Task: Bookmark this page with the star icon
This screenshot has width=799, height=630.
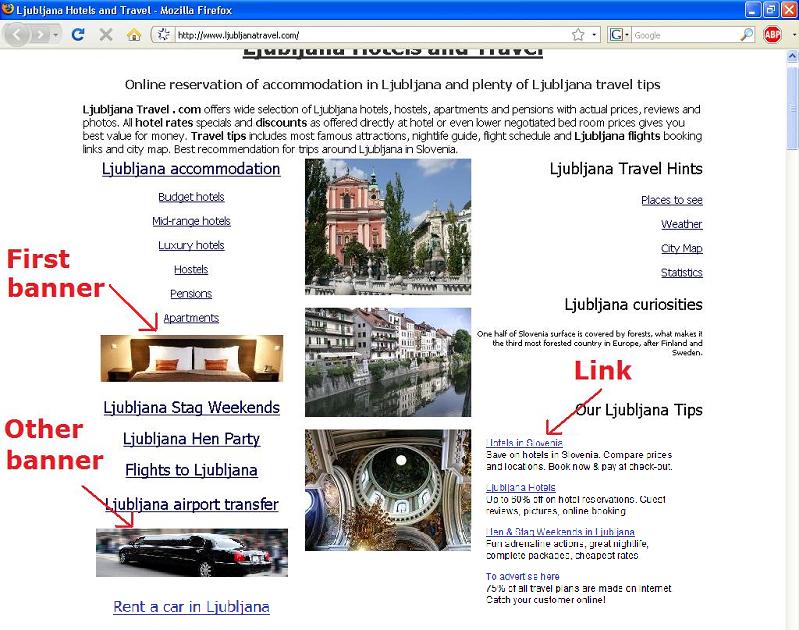Action: point(578,34)
